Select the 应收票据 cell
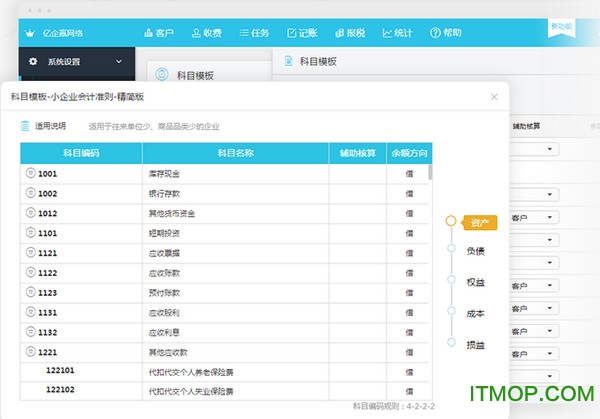The height and width of the screenshot is (419, 600). (235, 254)
